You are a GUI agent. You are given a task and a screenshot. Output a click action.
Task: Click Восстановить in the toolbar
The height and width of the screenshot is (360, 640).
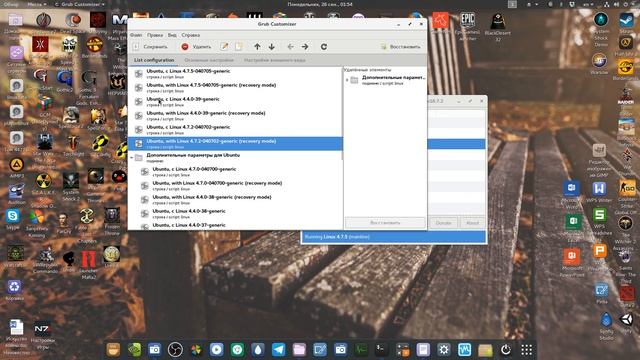point(400,47)
